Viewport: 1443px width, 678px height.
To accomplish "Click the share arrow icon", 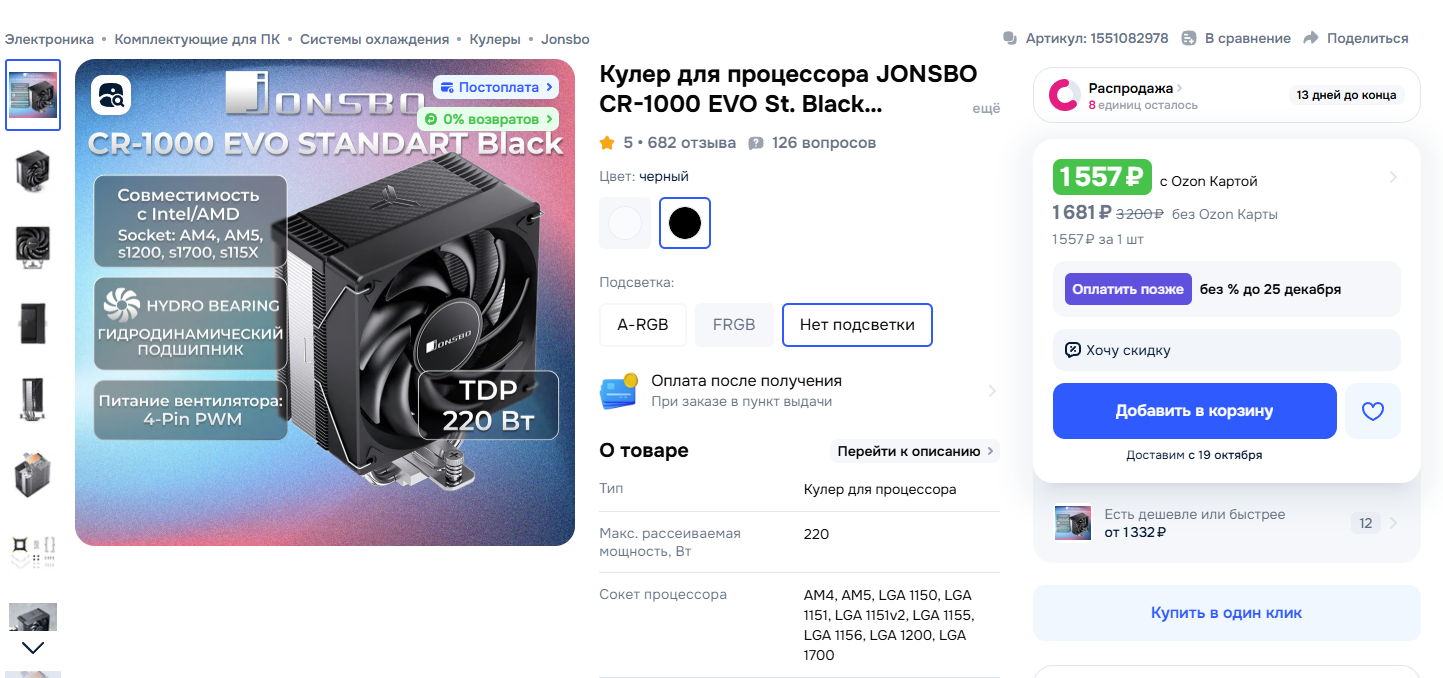I will pos(1311,39).
